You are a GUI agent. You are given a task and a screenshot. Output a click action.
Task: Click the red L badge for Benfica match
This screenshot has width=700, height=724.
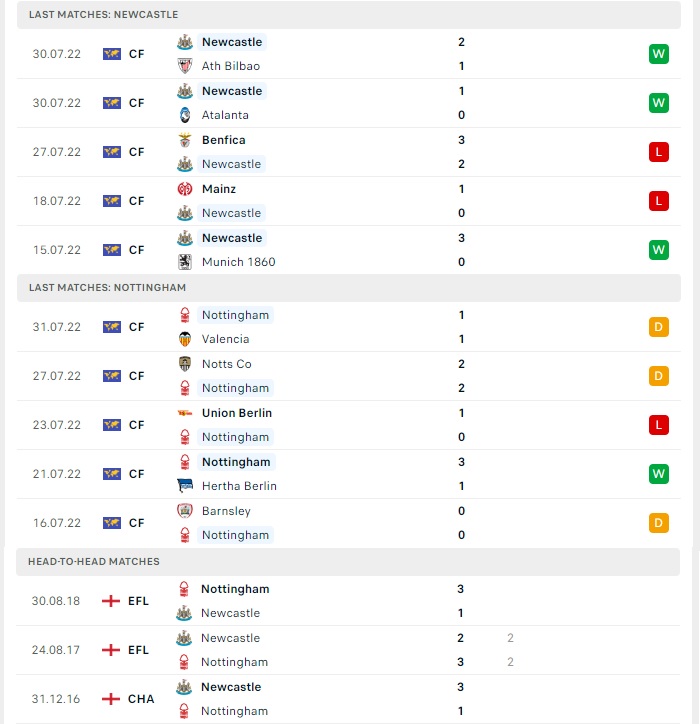tap(658, 152)
